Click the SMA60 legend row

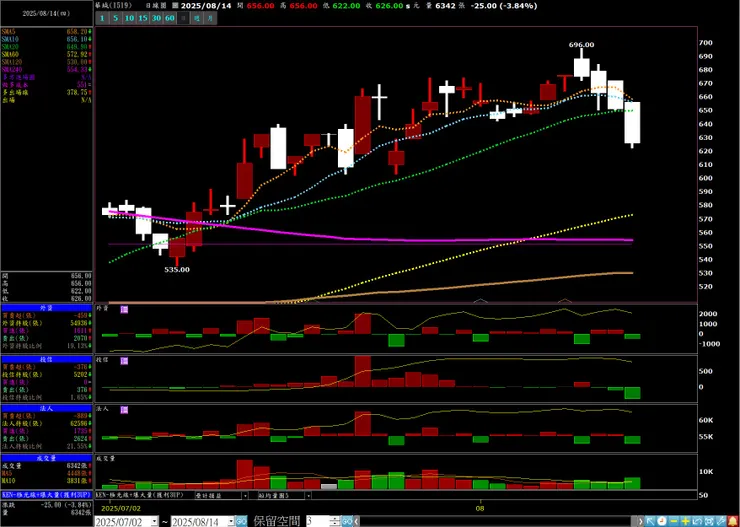pyautogui.click(x=47, y=55)
